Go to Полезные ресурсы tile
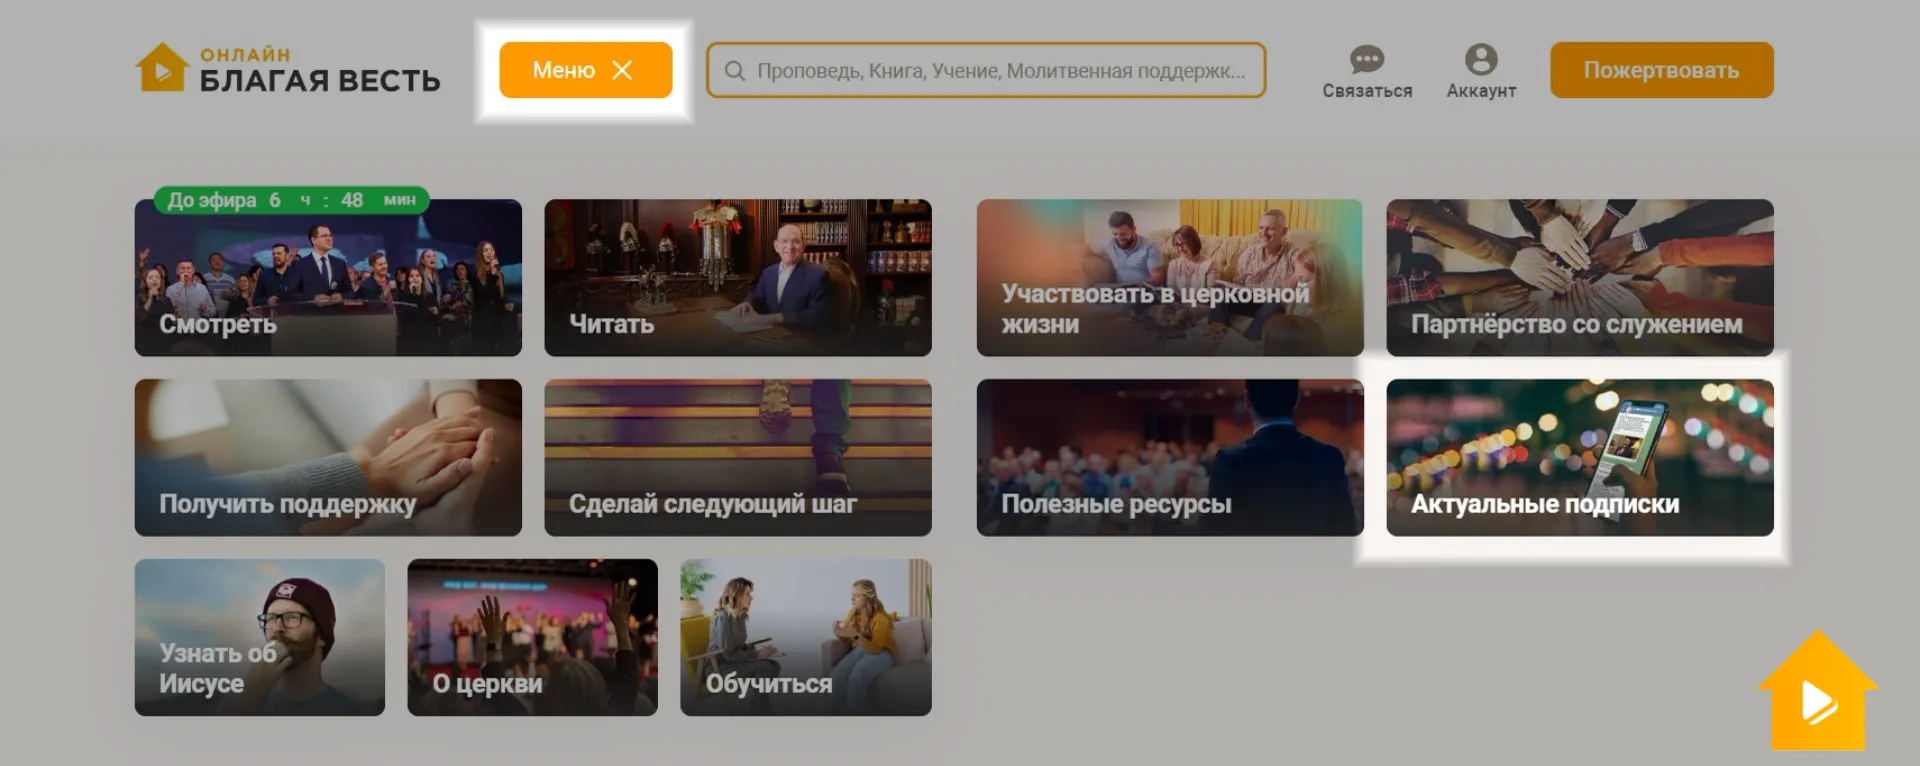Viewport: 1920px width, 766px height. click(1169, 458)
